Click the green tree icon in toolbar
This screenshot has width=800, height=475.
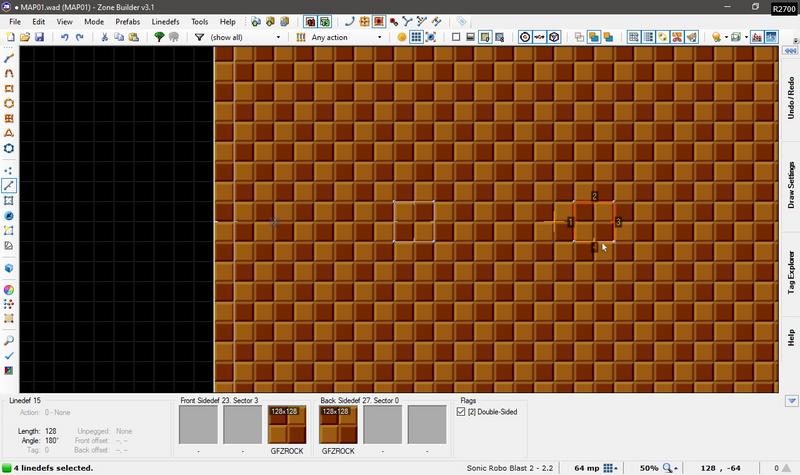[159, 37]
